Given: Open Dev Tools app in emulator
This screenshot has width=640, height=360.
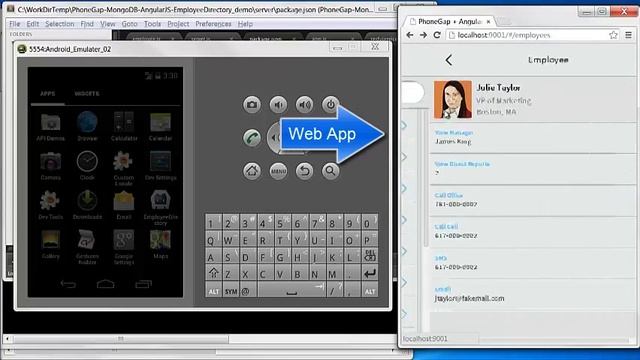Looking at the screenshot, I should (51, 205).
